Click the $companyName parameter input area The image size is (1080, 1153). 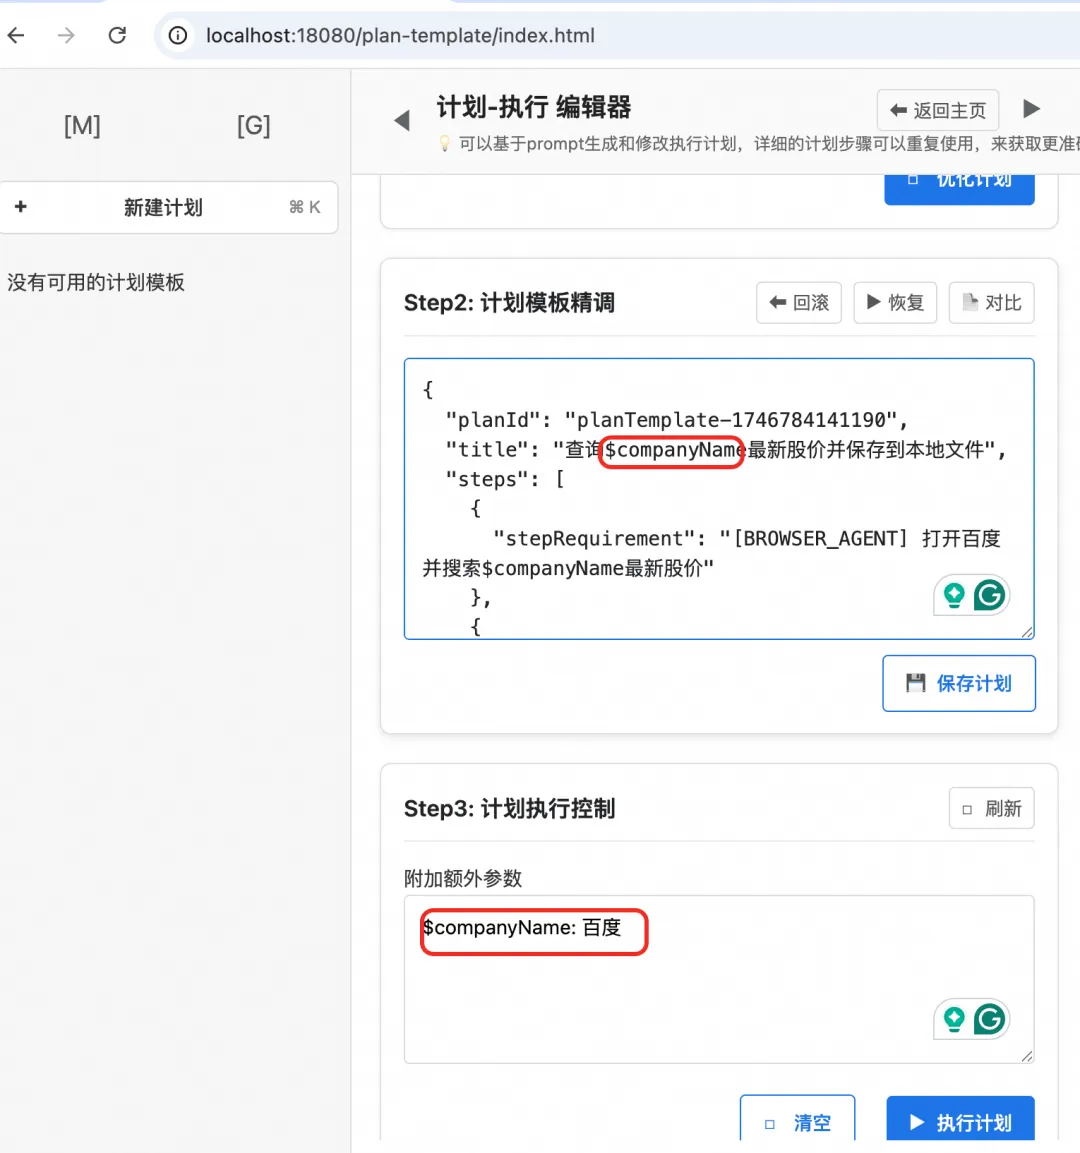(533, 929)
